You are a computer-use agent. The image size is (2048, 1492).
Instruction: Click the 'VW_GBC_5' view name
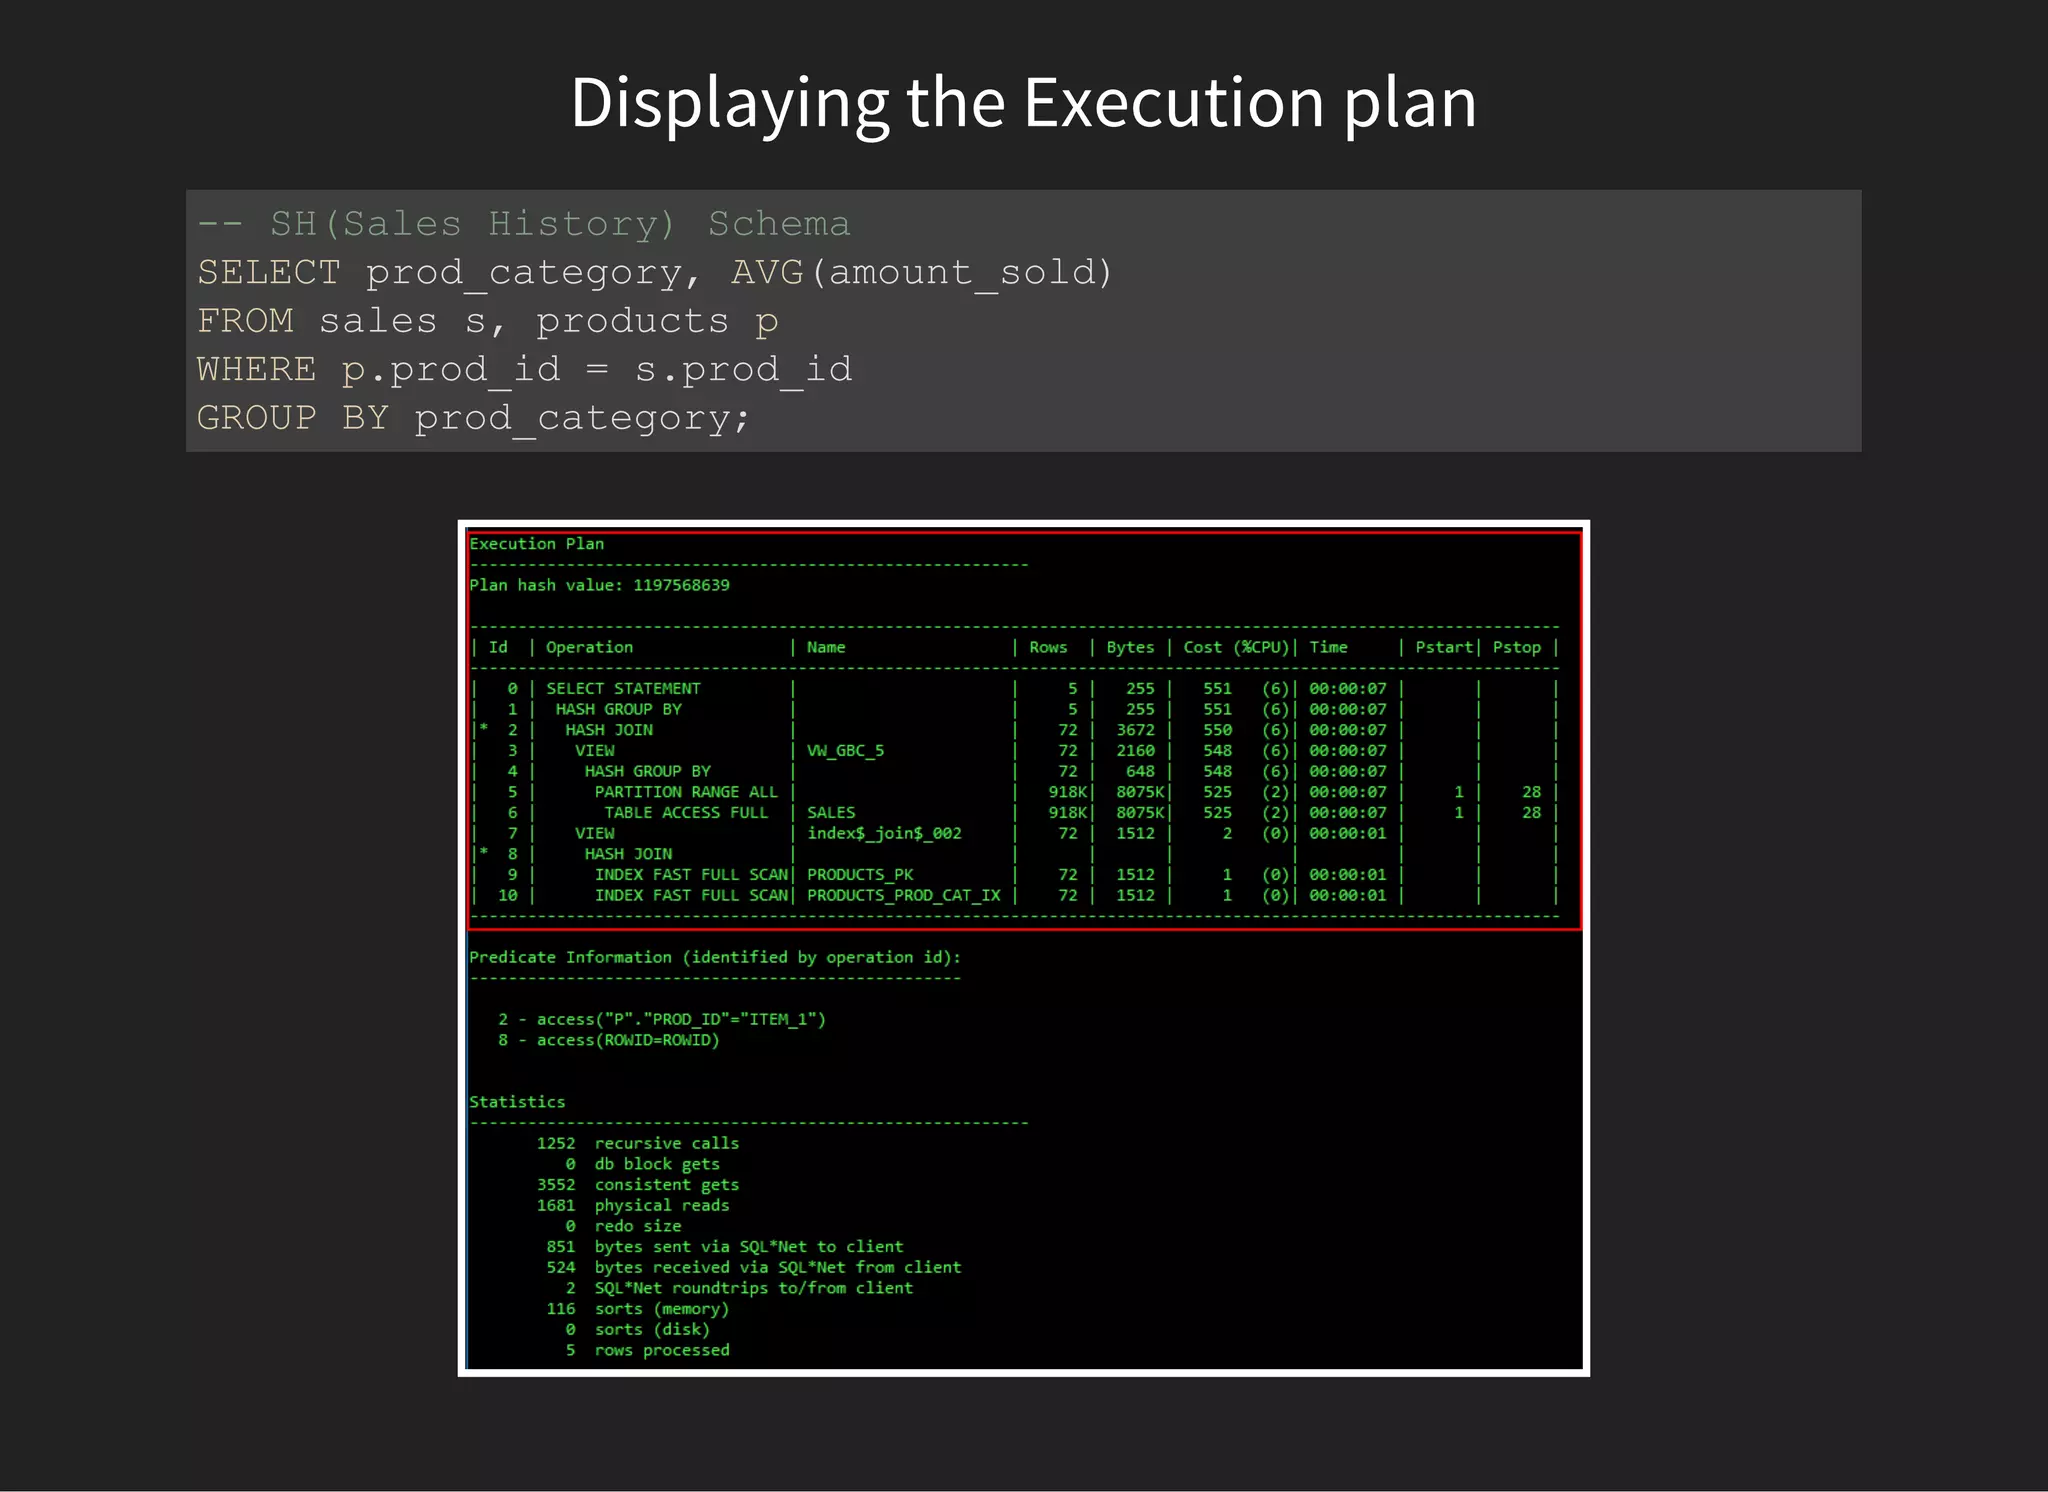pyautogui.click(x=845, y=750)
